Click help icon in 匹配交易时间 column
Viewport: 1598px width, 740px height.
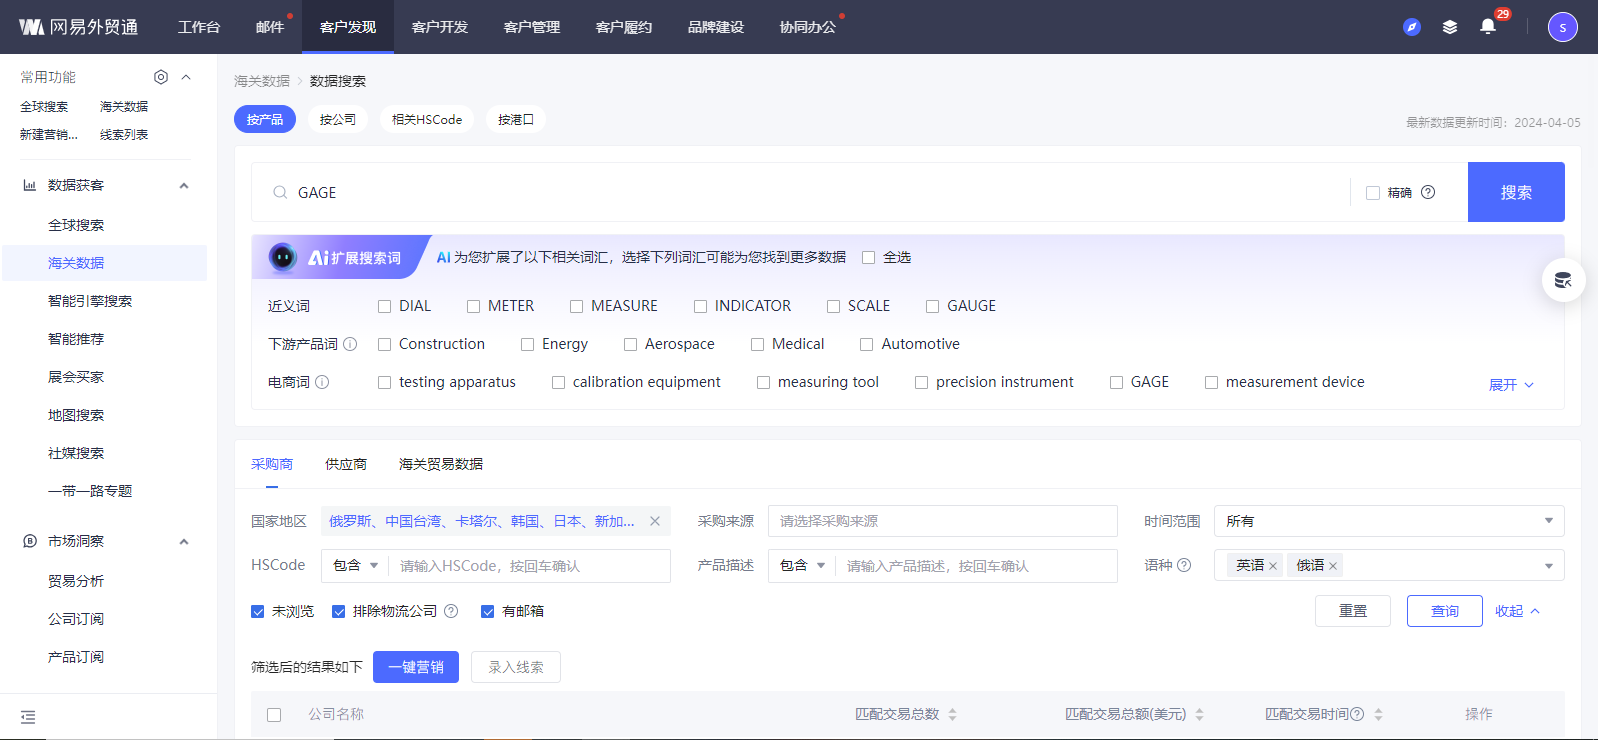(1357, 714)
